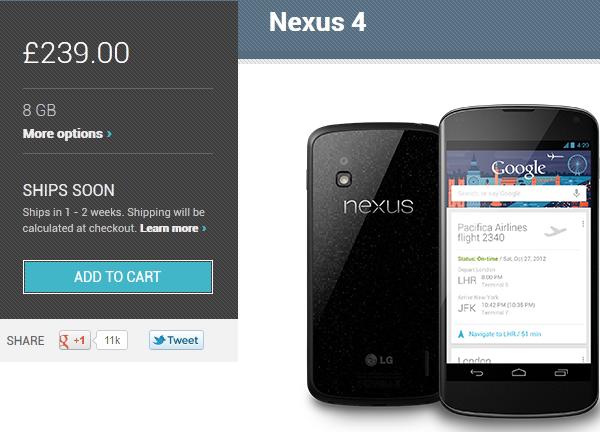
Task: Tap the microphone icon in Google search bar
Action: pos(576,193)
